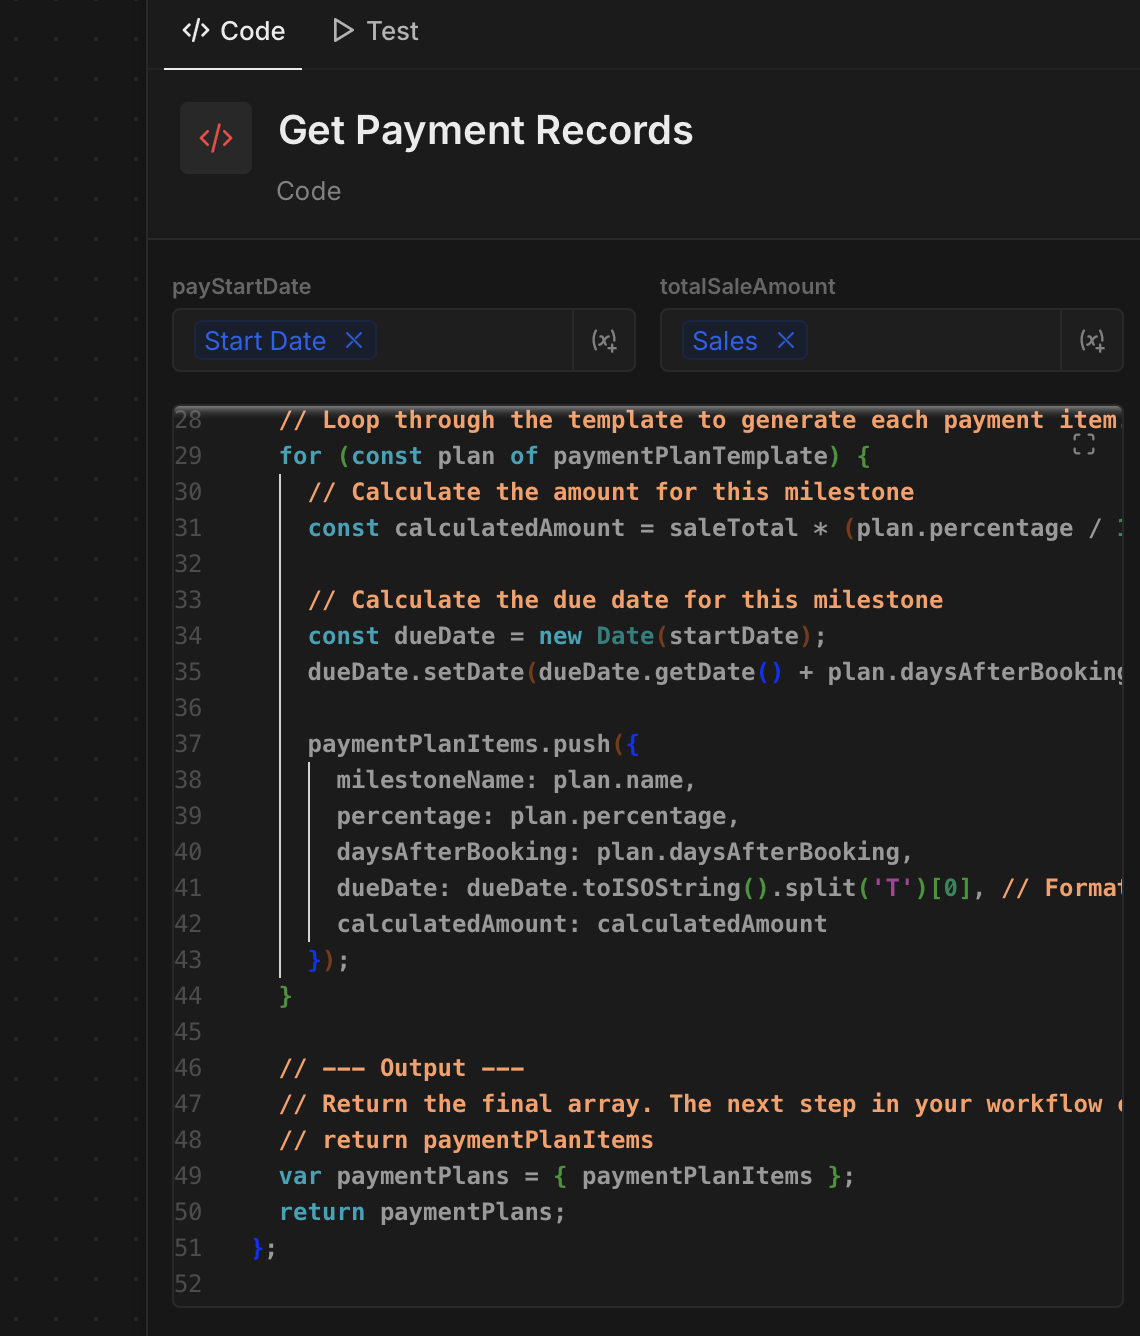Click line number 52 in gutter

click(x=188, y=1284)
